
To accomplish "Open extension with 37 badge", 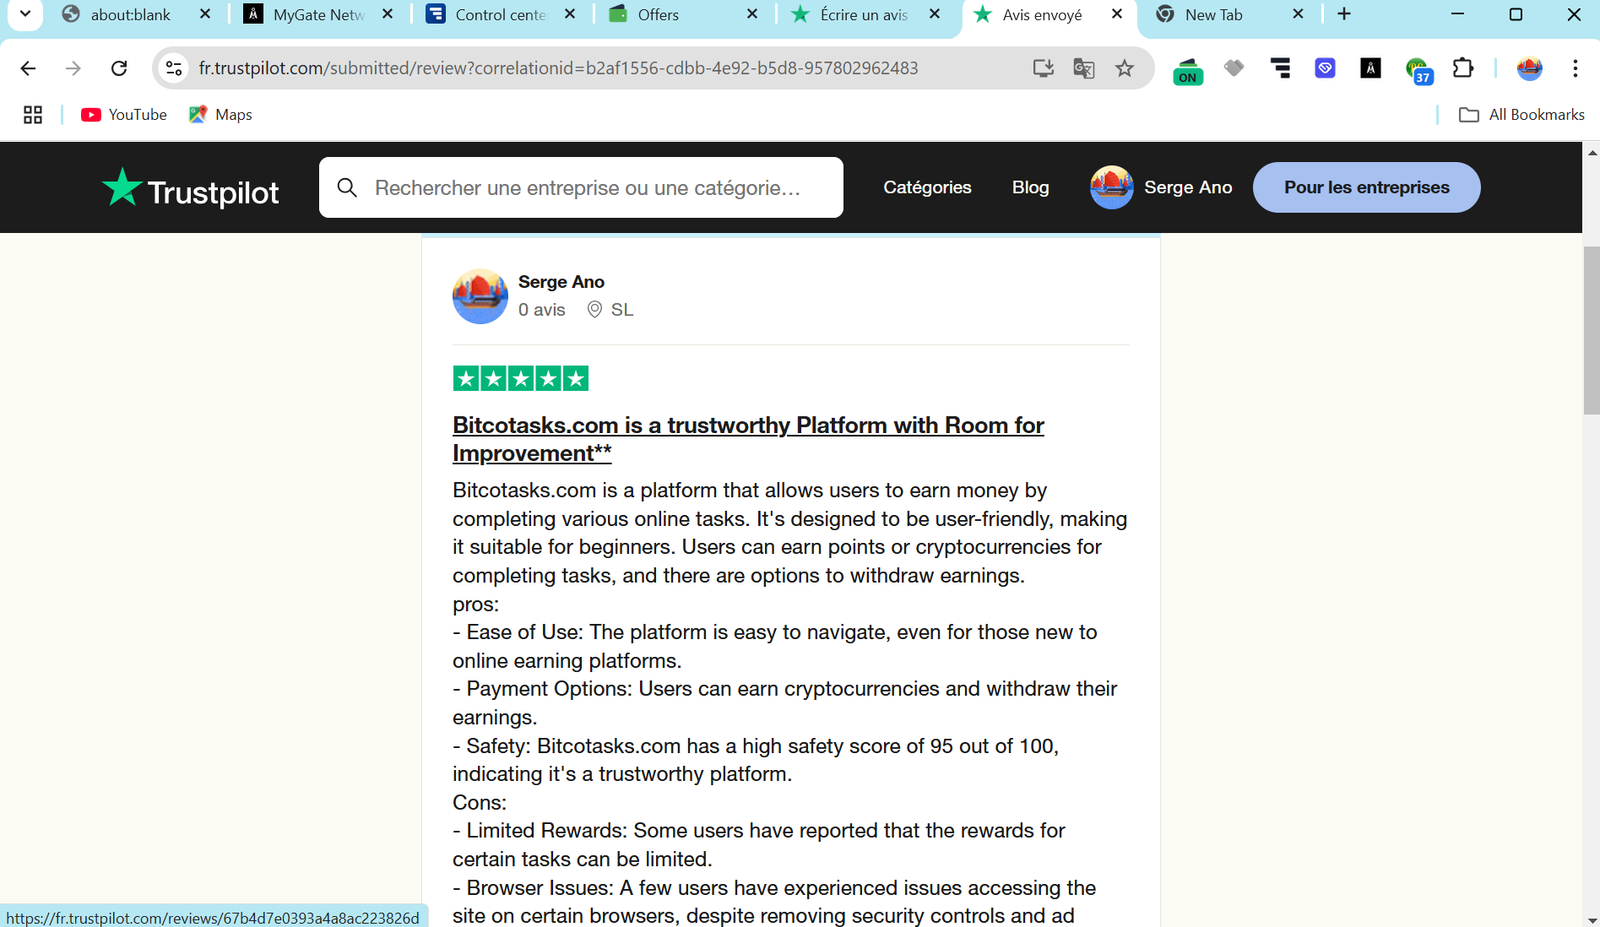I will click(1418, 71).
